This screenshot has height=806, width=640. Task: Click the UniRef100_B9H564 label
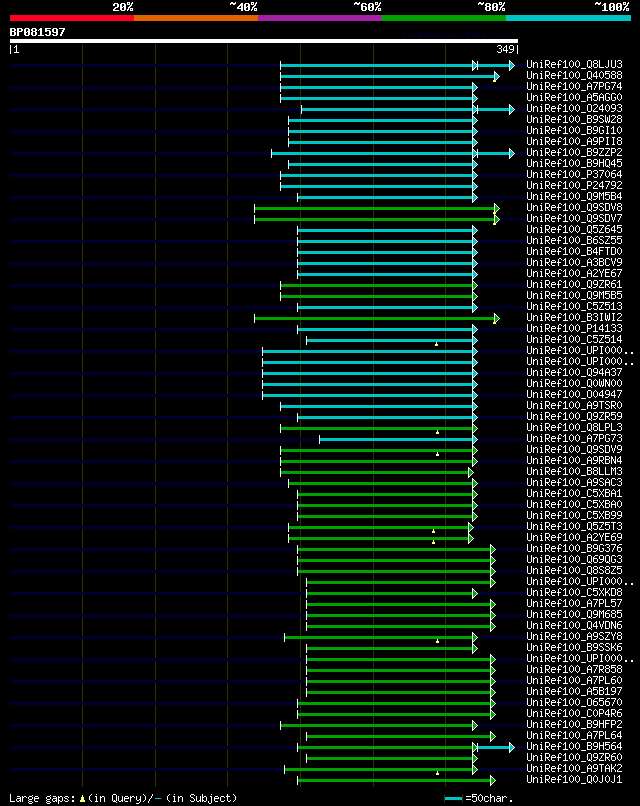pyautogui.click(x=574, y=746)
